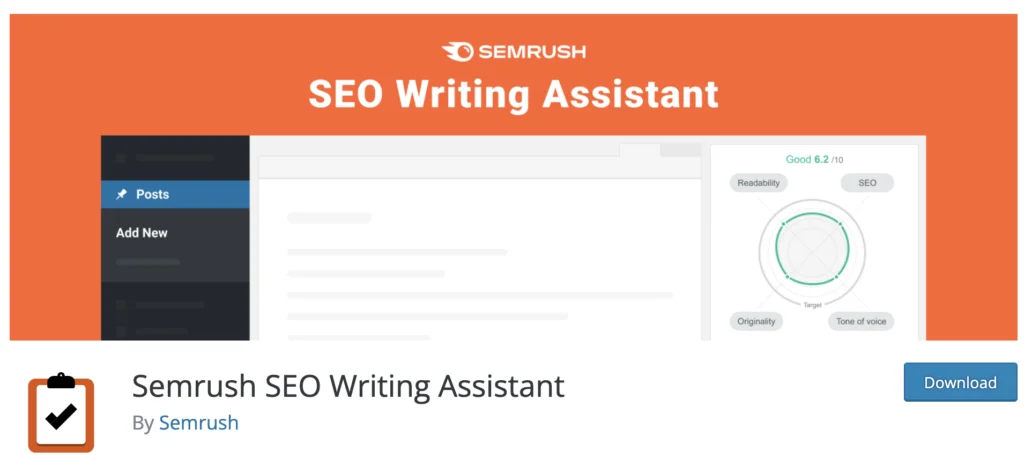The width and height of the screenshot is (1024, 473).
Task: Click the pin icon beside Posts
Action: (122, 194)
